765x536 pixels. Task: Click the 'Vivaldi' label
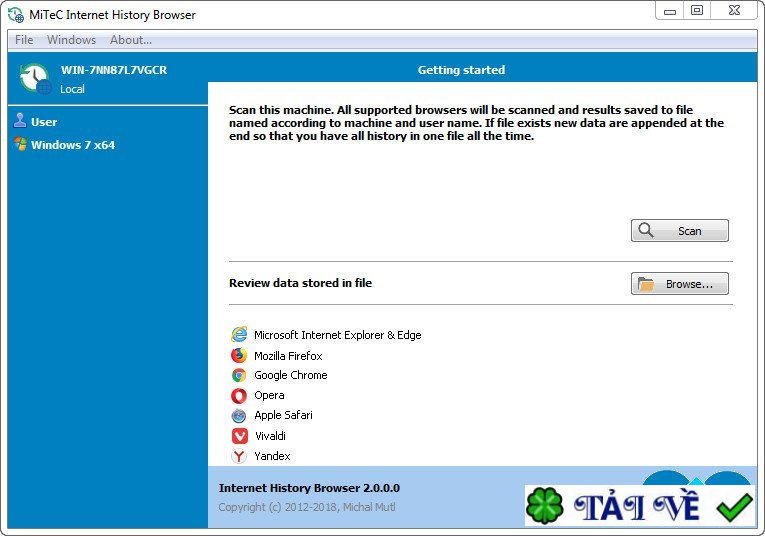click(x=270, y=436)
